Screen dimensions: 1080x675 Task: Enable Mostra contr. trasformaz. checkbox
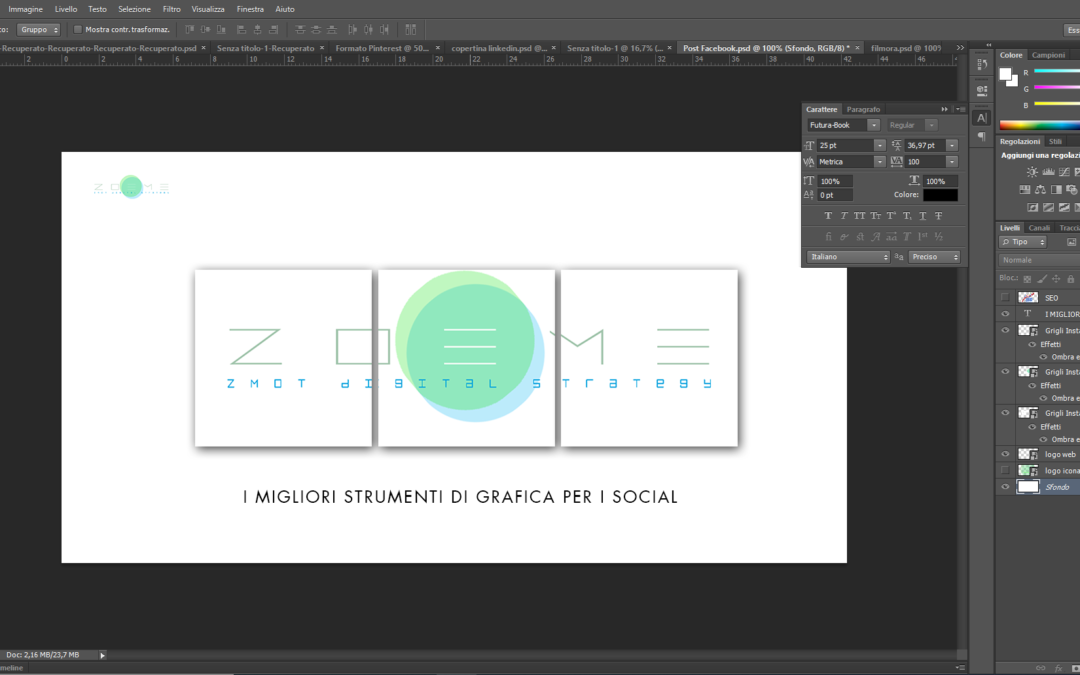(78, 30)
